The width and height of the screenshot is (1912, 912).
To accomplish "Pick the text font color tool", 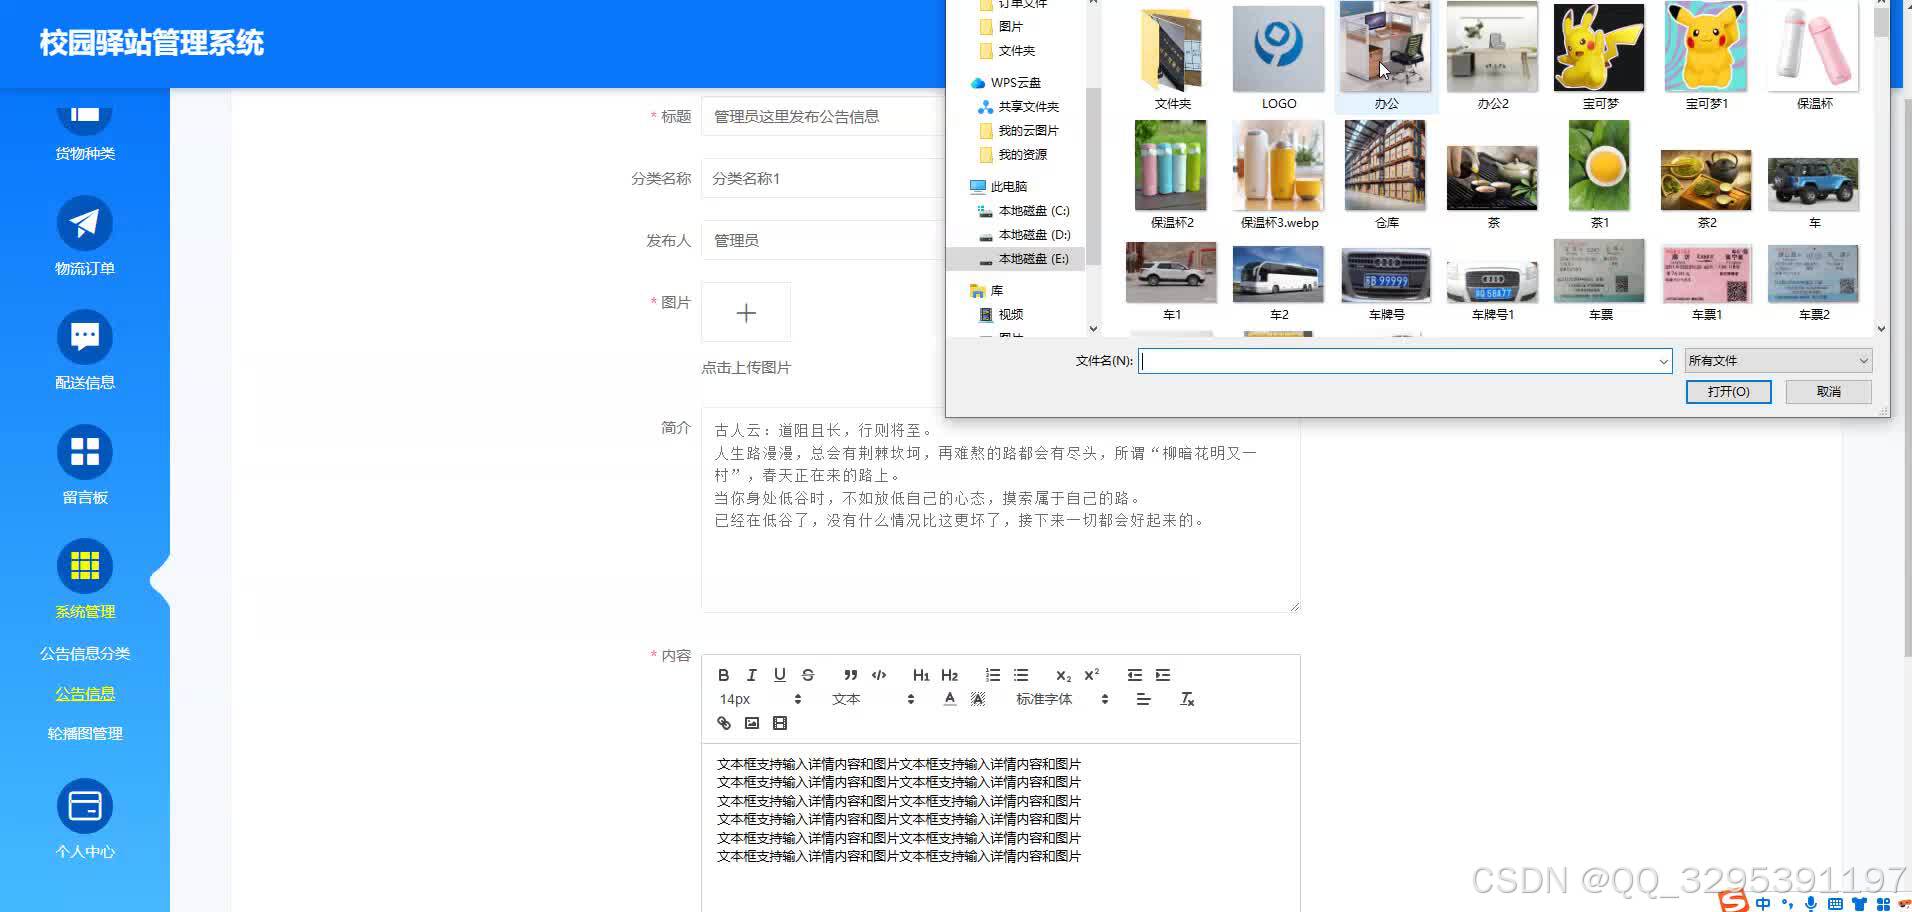I will coord(950,699).
